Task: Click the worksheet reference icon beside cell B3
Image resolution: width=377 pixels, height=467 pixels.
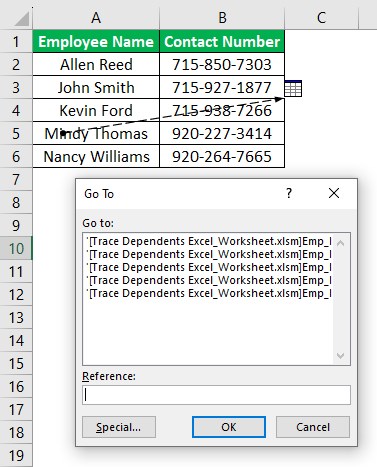Action: 293,88
